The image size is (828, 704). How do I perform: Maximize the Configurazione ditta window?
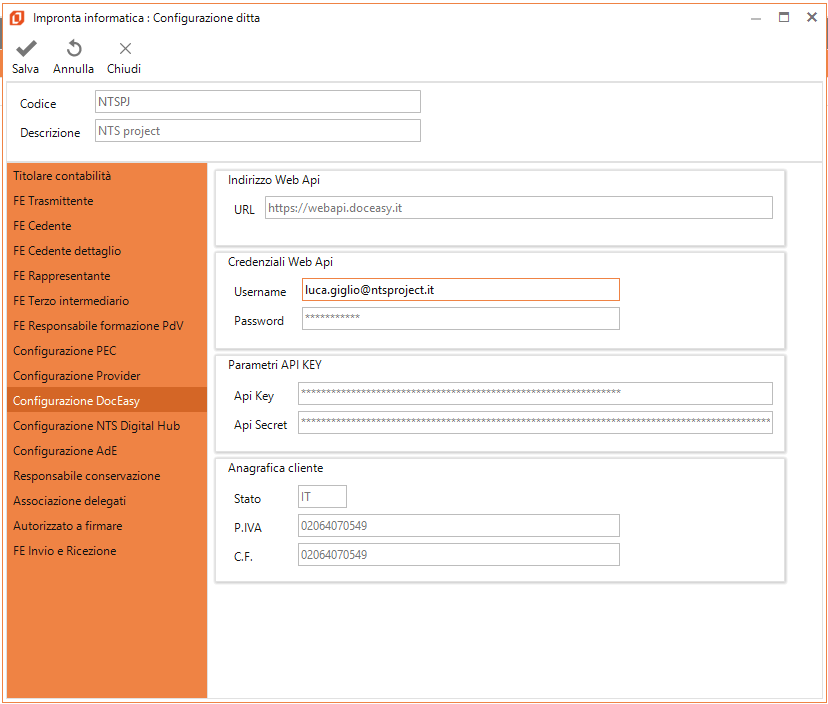pos(784,17)
